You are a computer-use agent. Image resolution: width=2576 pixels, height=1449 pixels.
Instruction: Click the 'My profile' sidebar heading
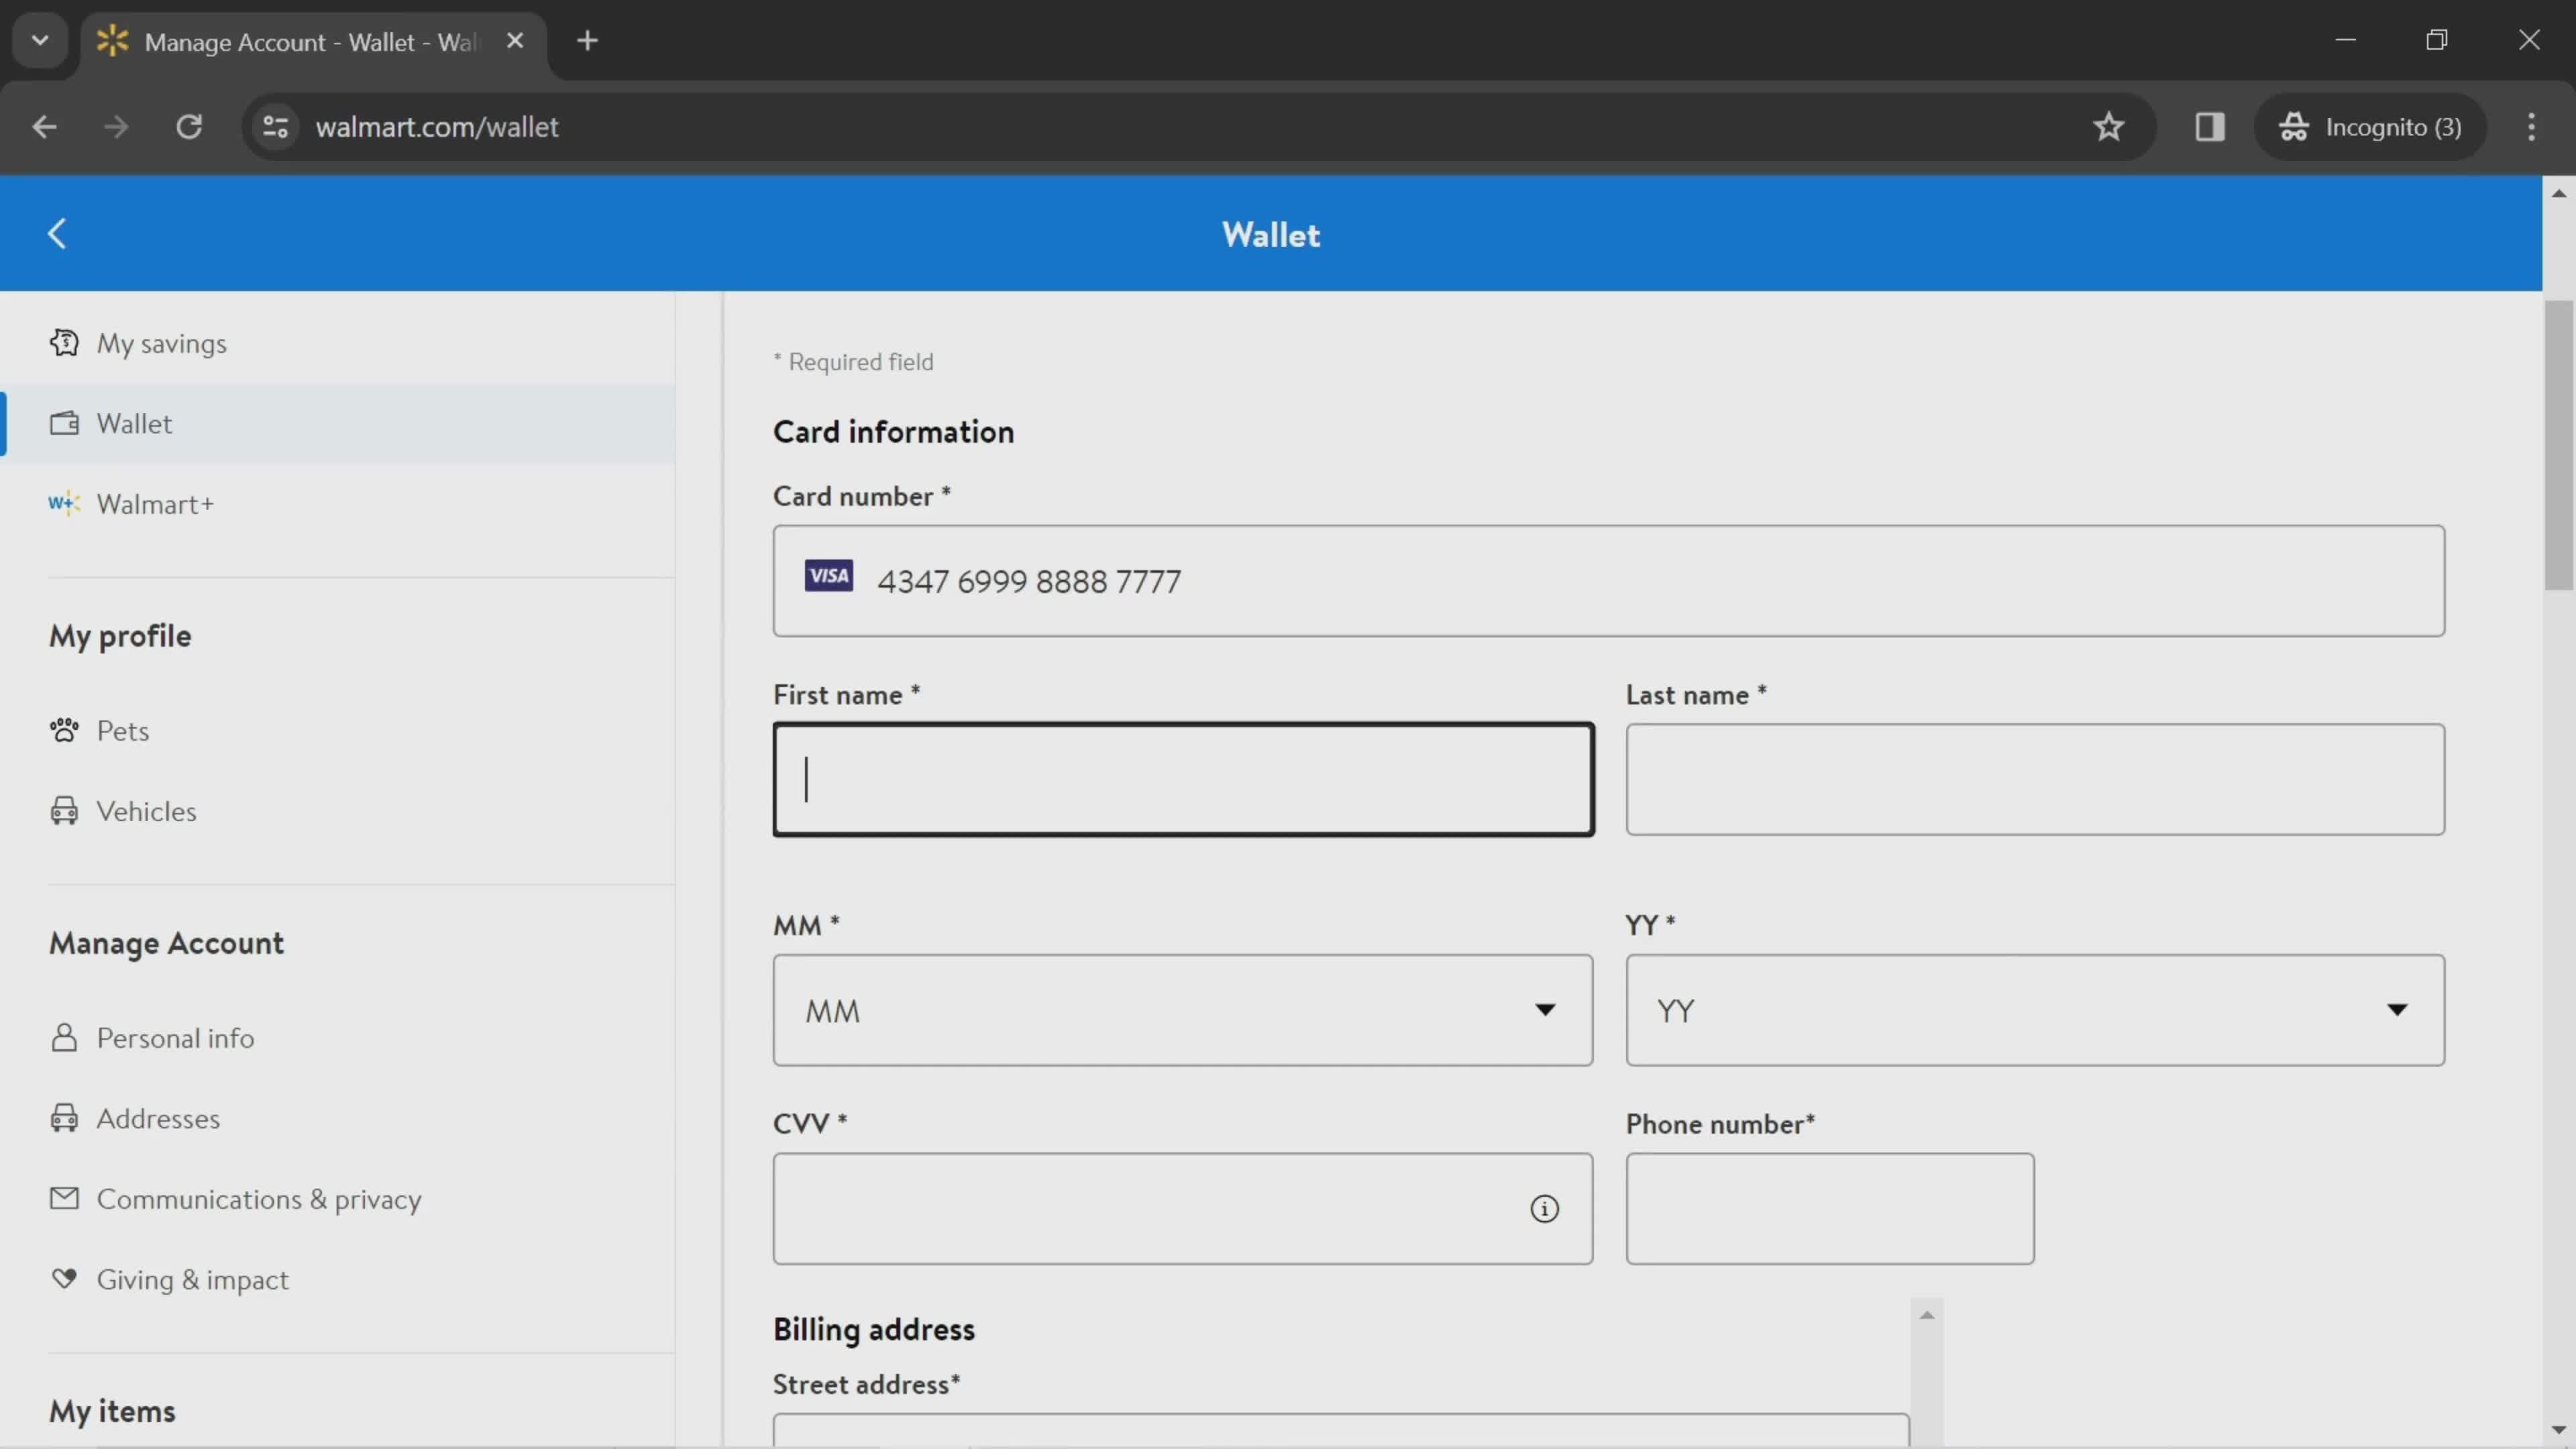pos(120,636)
